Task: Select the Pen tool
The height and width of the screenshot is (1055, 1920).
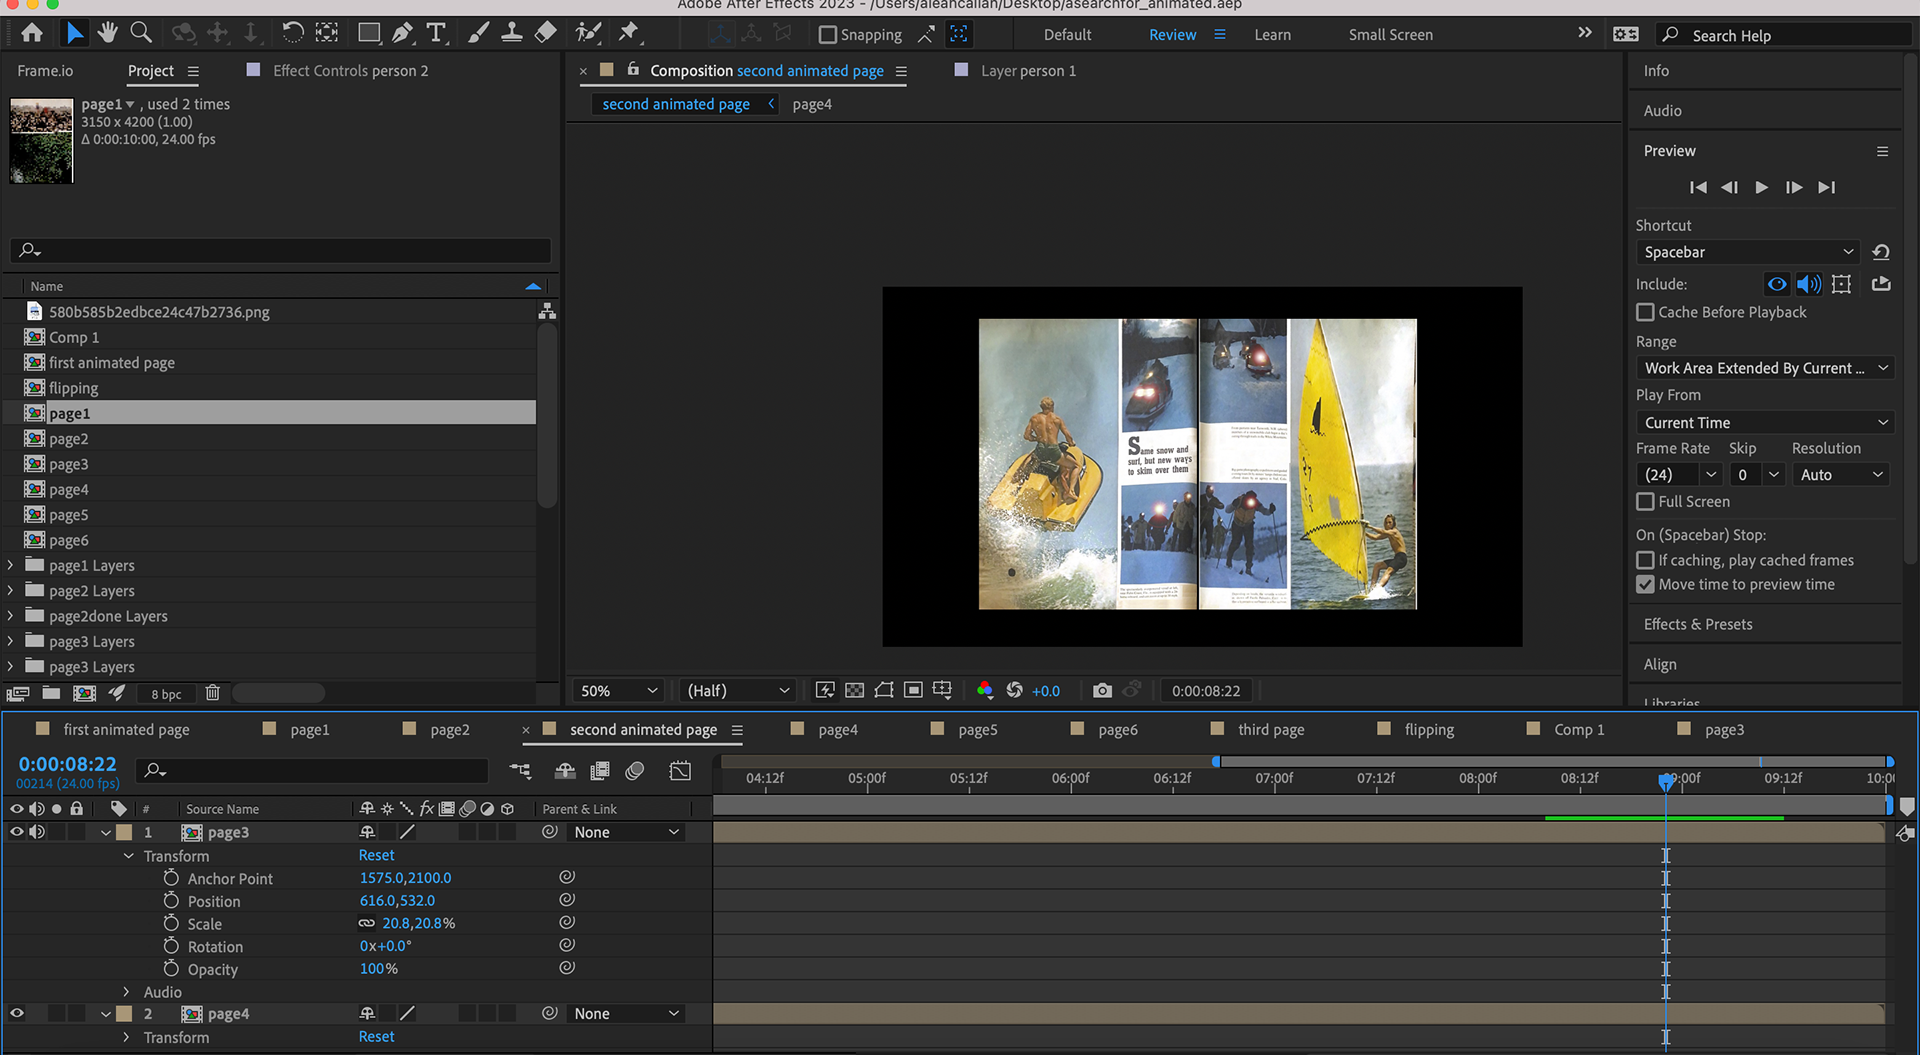Action: click(x=402, y=33)
